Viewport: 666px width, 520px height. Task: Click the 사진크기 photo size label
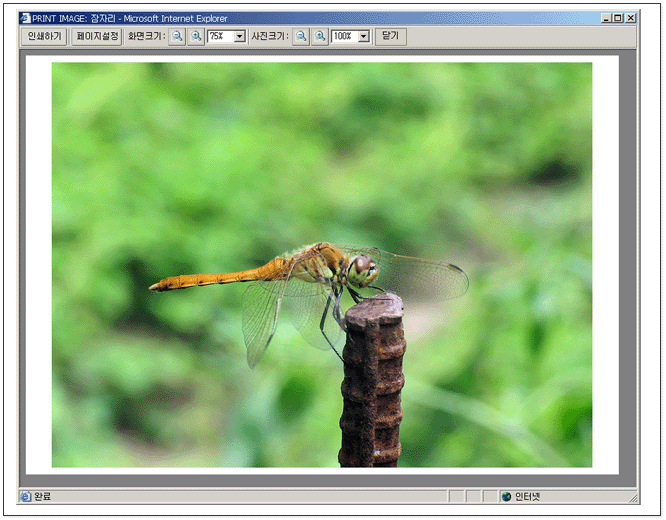269,36
